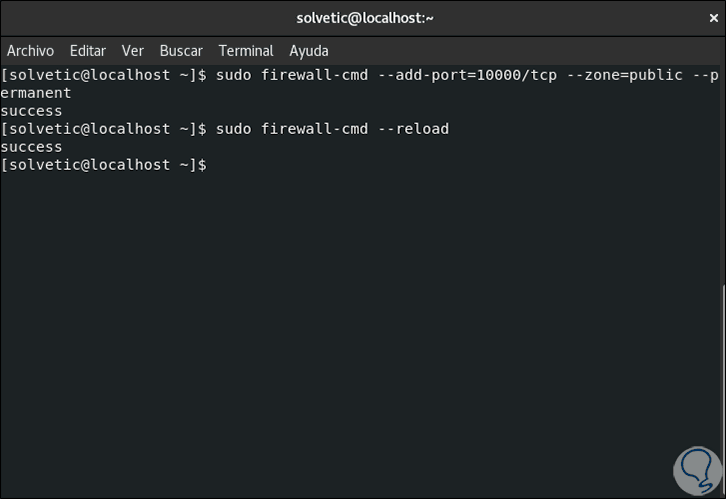This screenshot has width=727, height=499.
Task: Click the wrapped "ermanent" text line
Action: coord(36,93)
